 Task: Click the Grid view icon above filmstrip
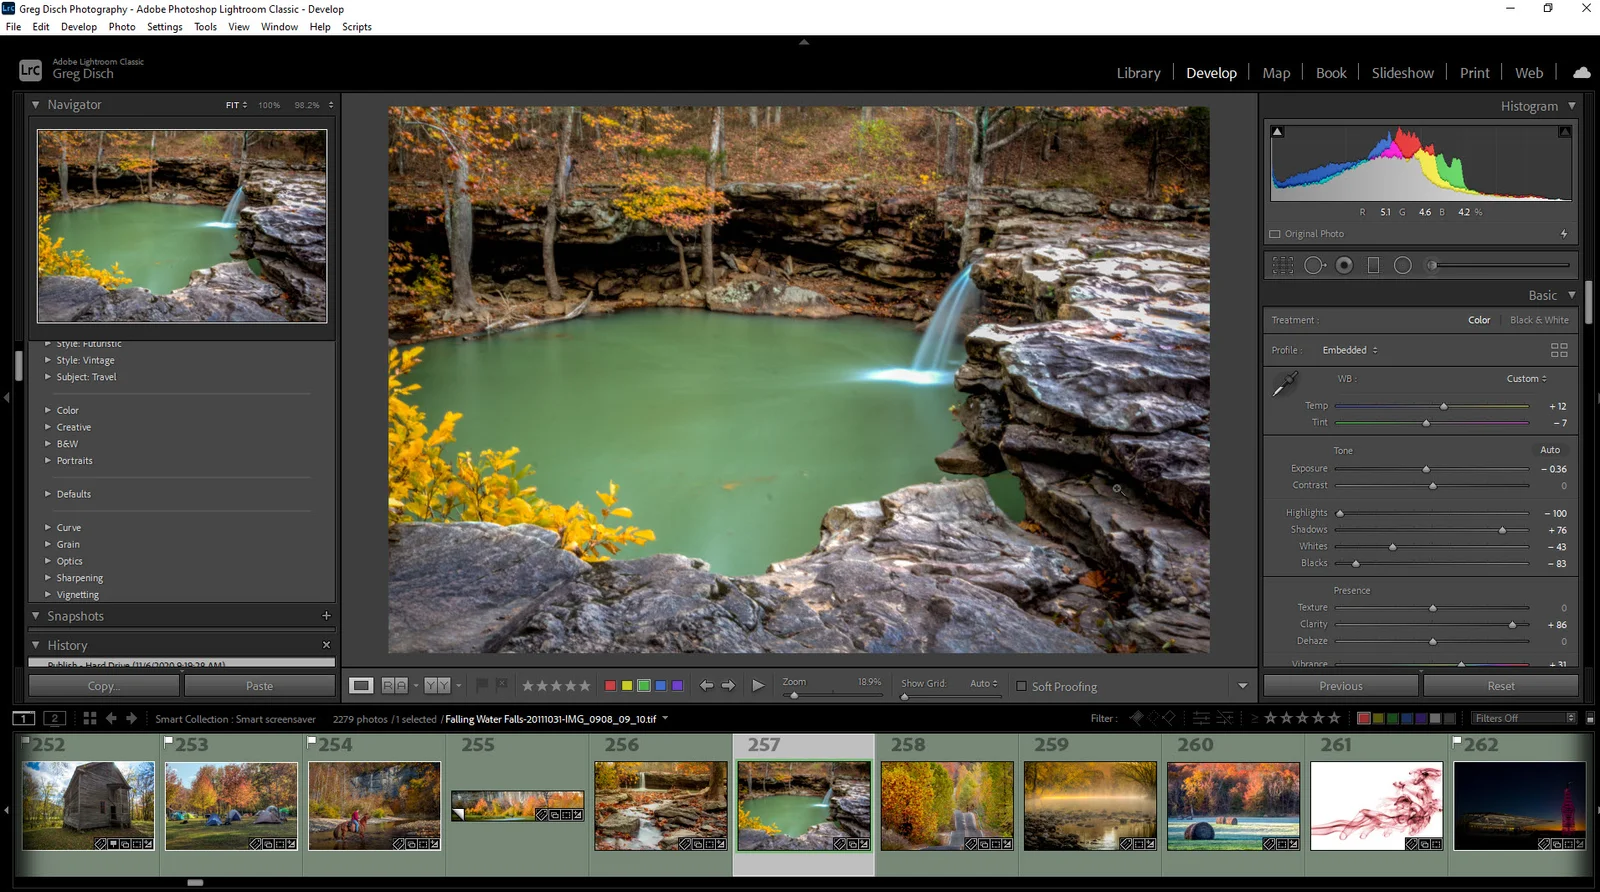(x=90, y=718)
